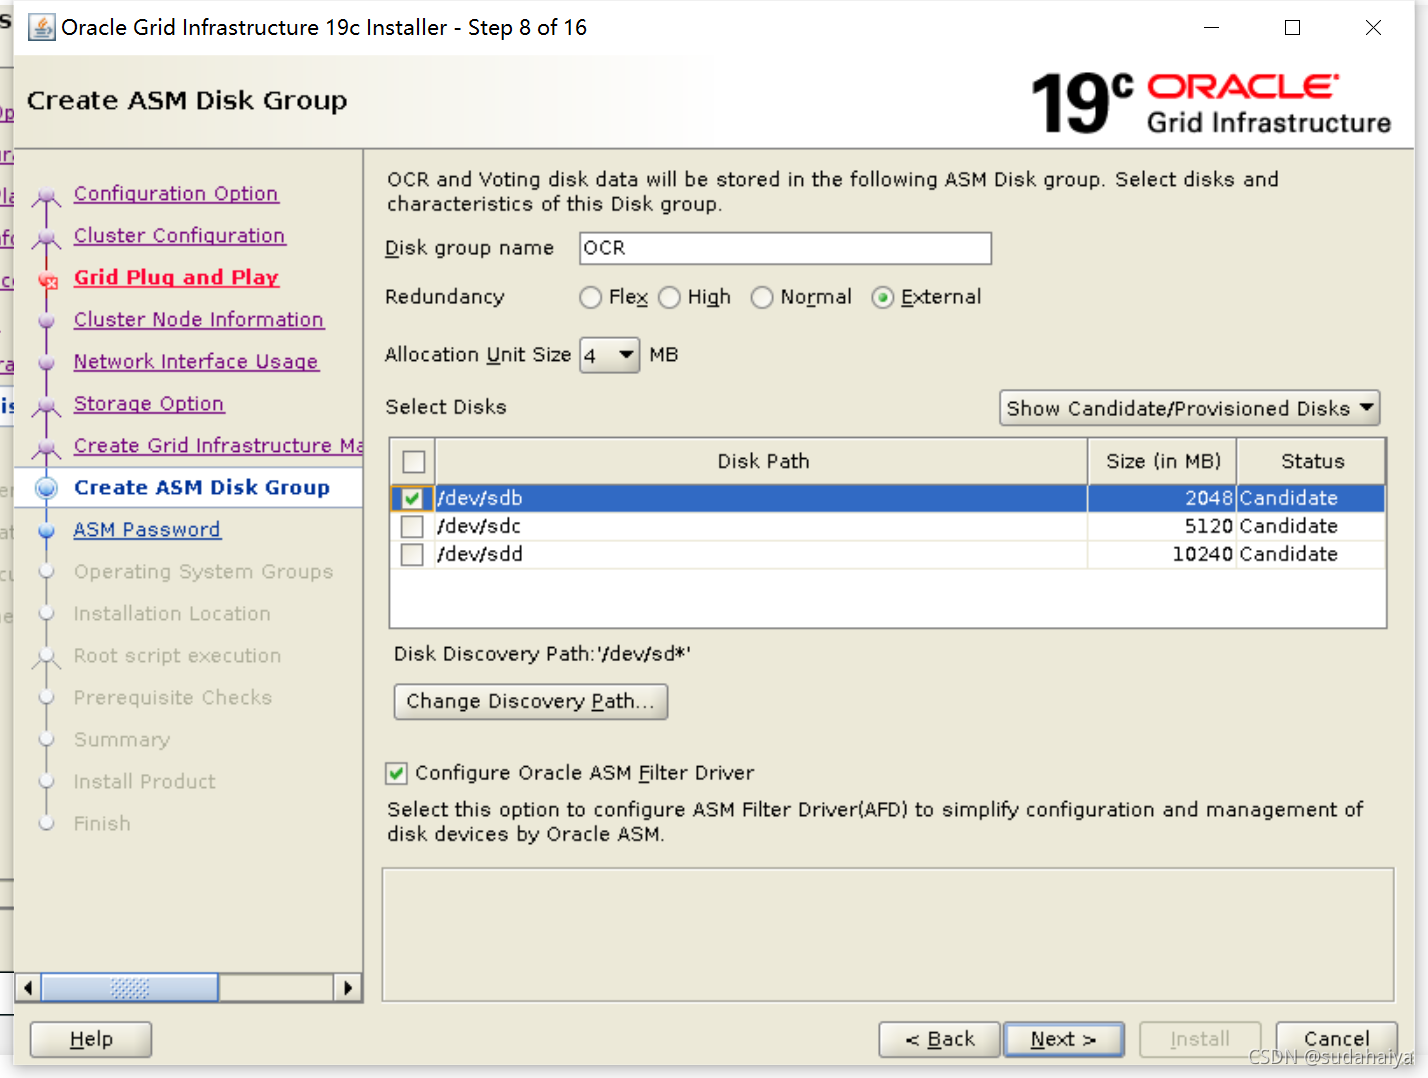The height and width of the screenshot is (1078, 1428).
Task: Go to ASM Password step
Action: [x=147, y=530]
